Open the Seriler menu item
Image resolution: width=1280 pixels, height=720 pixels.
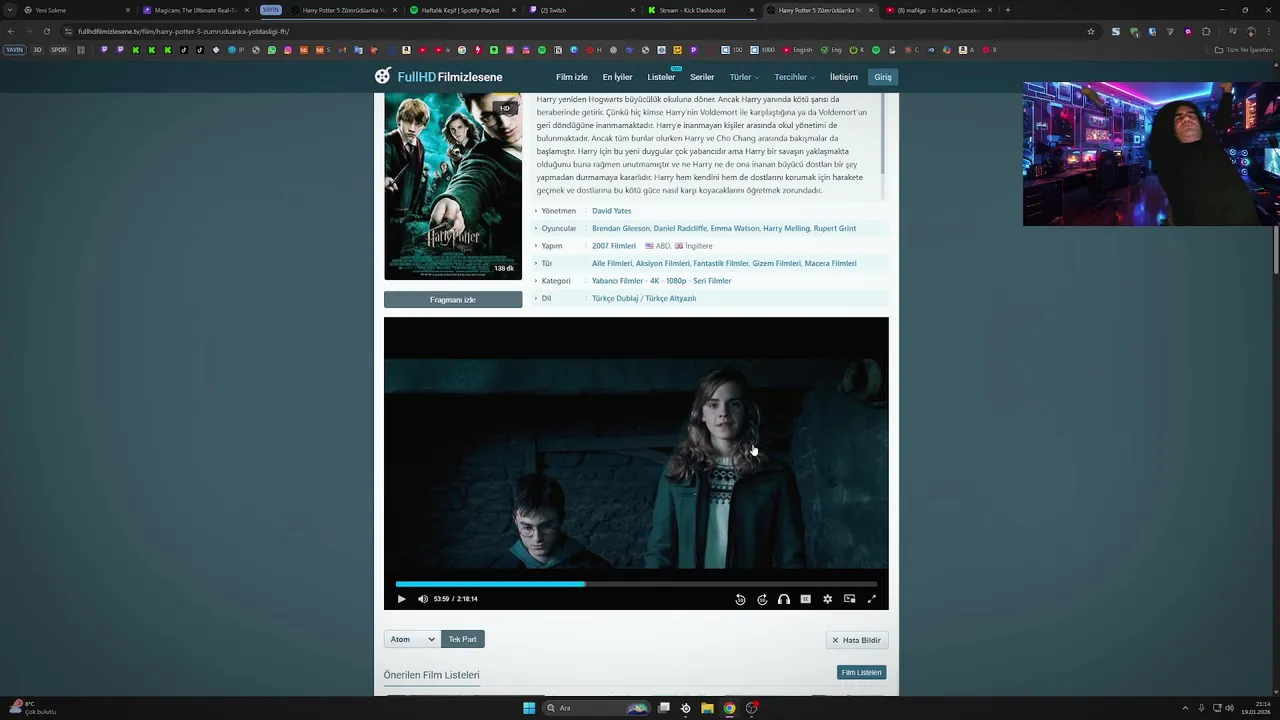[x=702, y=77]
